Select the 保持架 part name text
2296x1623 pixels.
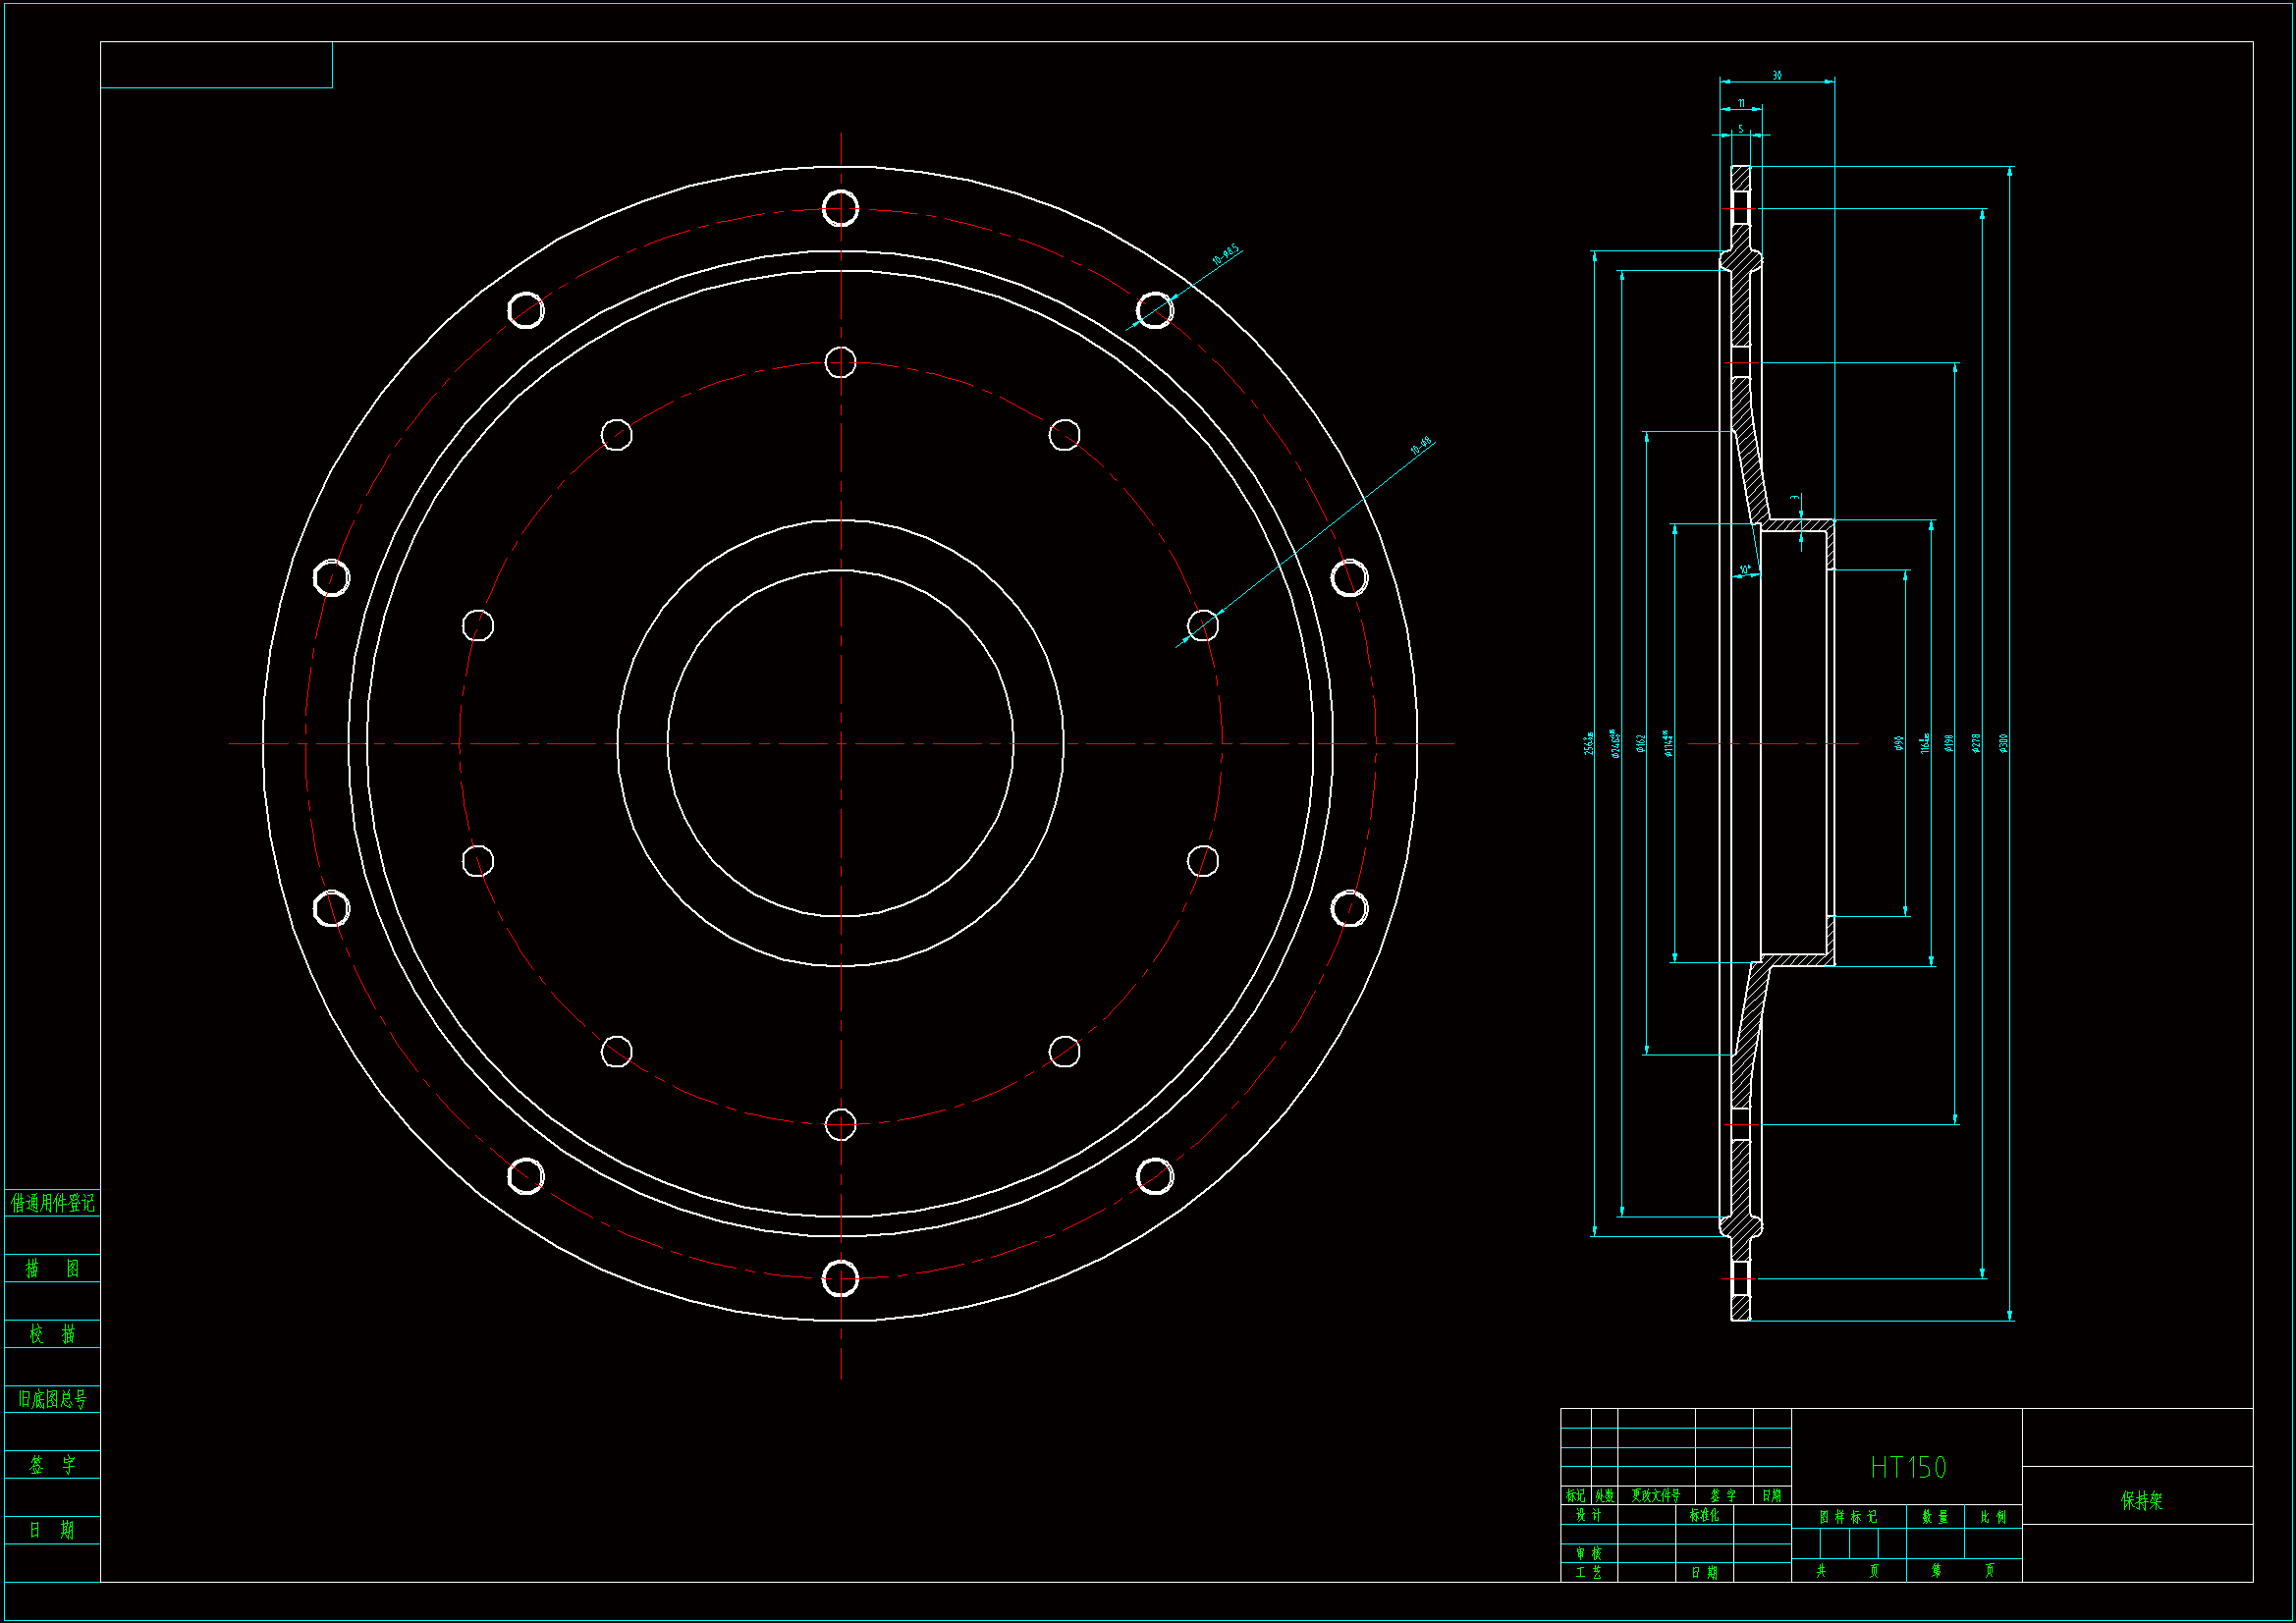coord(2141,1500)
